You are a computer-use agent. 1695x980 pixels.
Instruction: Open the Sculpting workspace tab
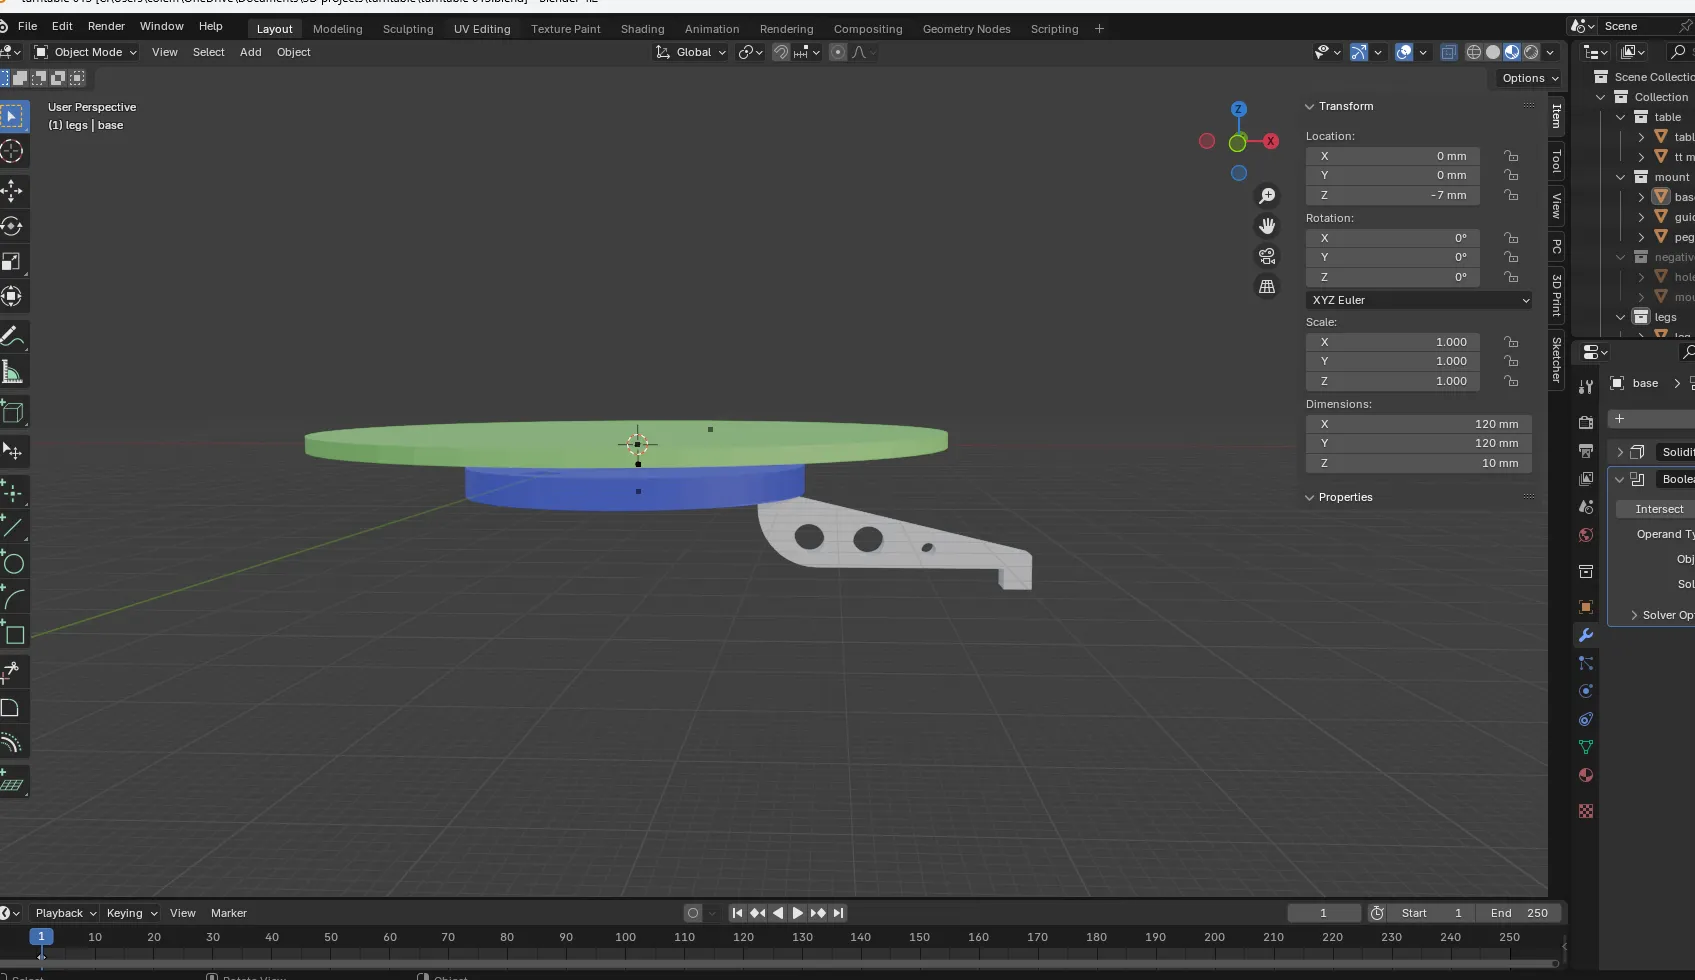pos(408,29)
